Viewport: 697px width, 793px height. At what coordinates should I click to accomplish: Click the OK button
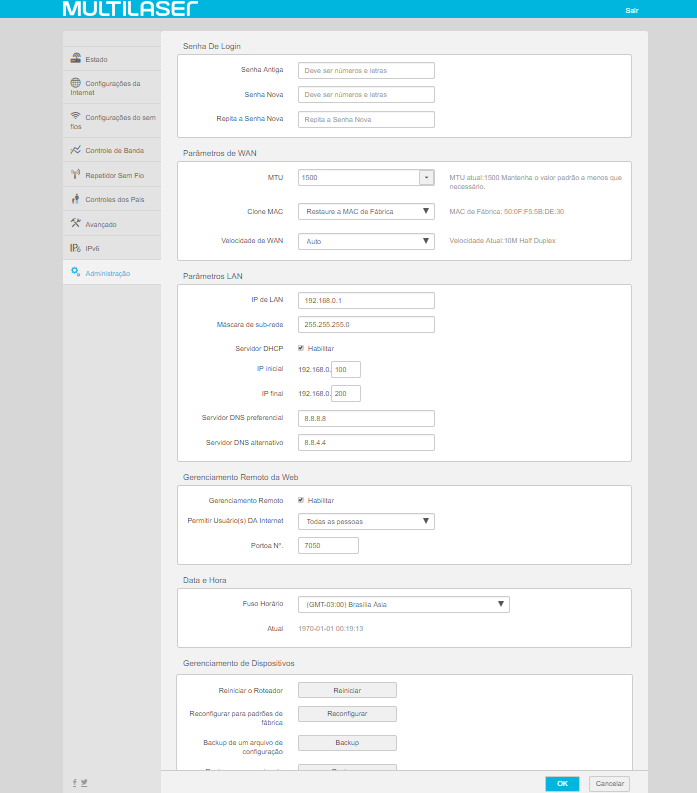[562, 783]
